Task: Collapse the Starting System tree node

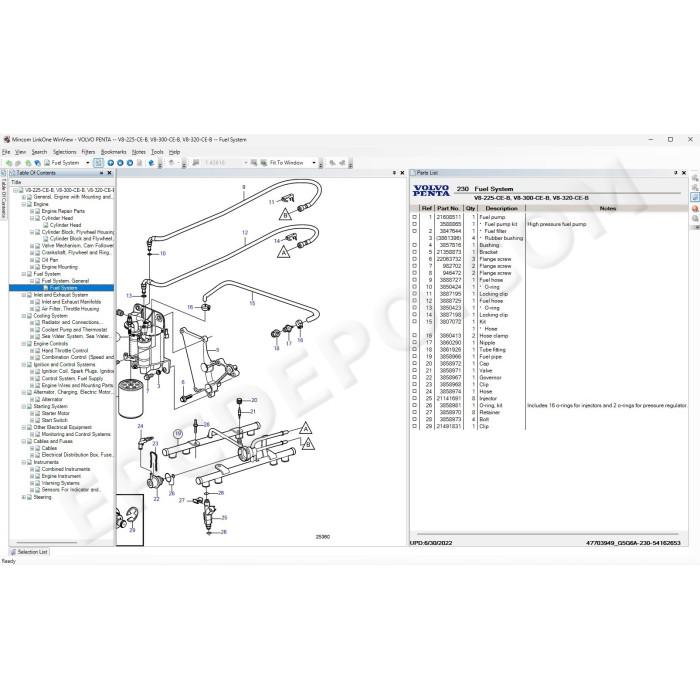Action: [24, 407]
